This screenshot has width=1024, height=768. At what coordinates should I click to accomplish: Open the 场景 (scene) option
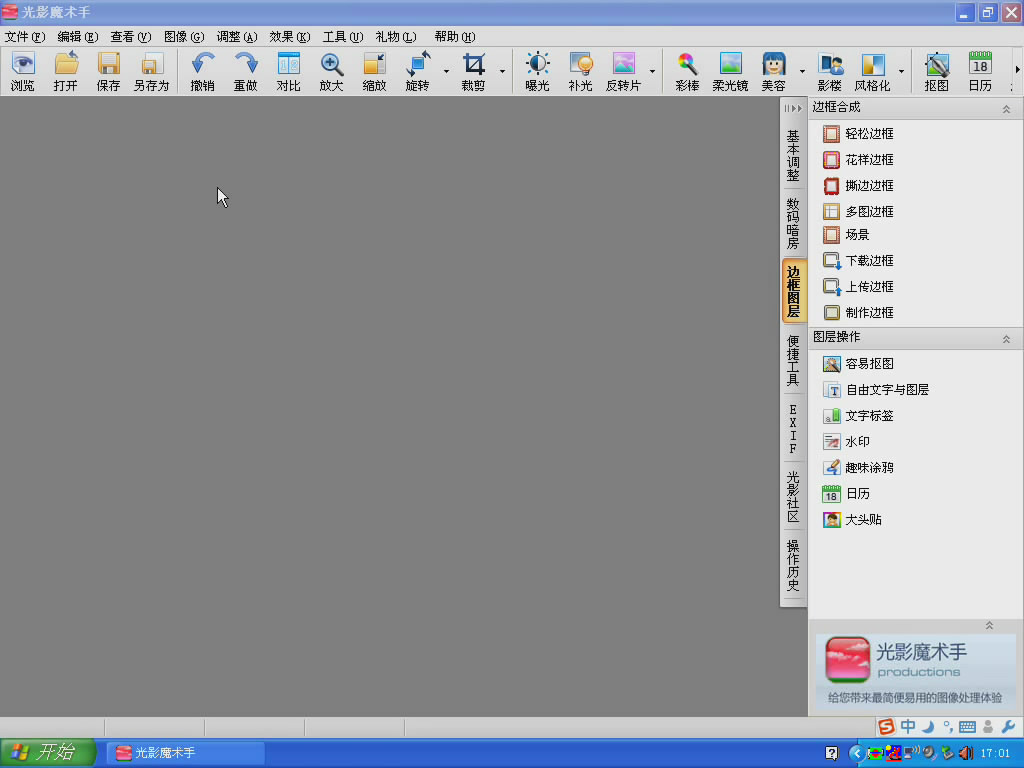pyautogui.click(x=846, y=235)
